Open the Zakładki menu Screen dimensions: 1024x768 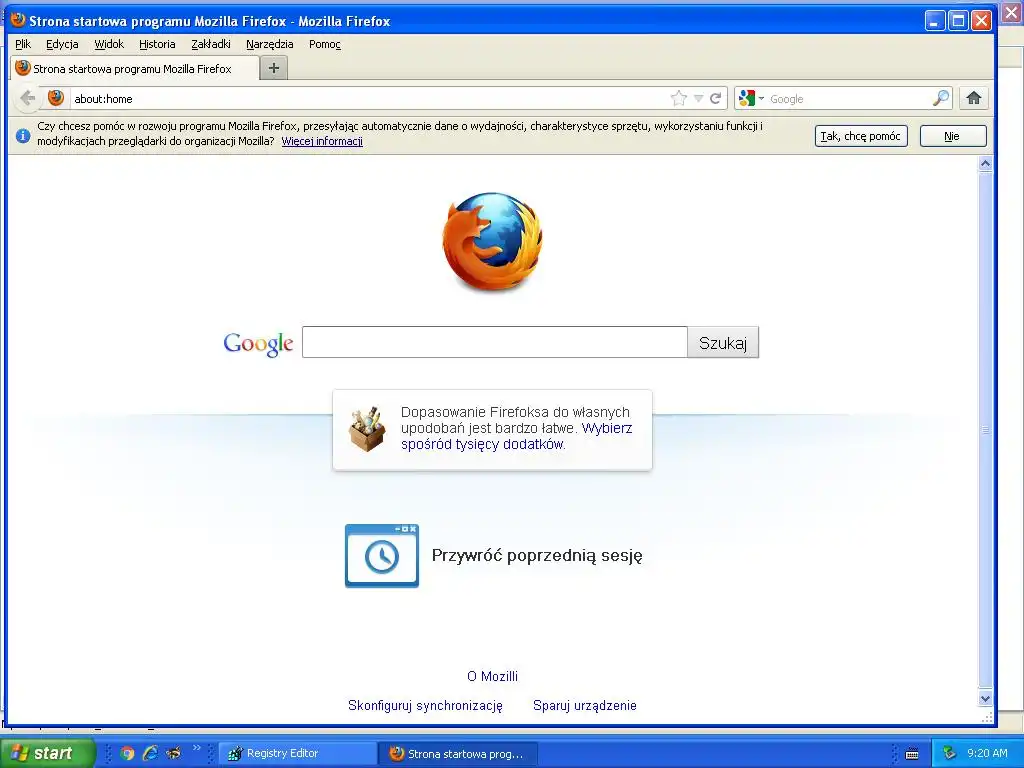pyautogui.click(x=211, y=44)
